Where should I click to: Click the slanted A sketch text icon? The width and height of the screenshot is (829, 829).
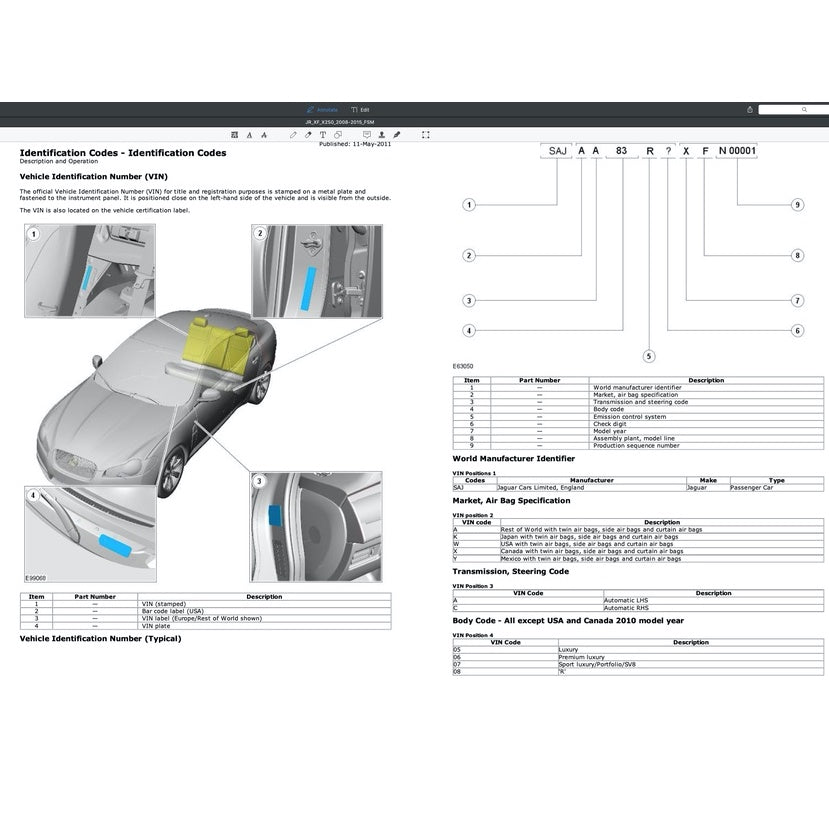tap(264, 135)
